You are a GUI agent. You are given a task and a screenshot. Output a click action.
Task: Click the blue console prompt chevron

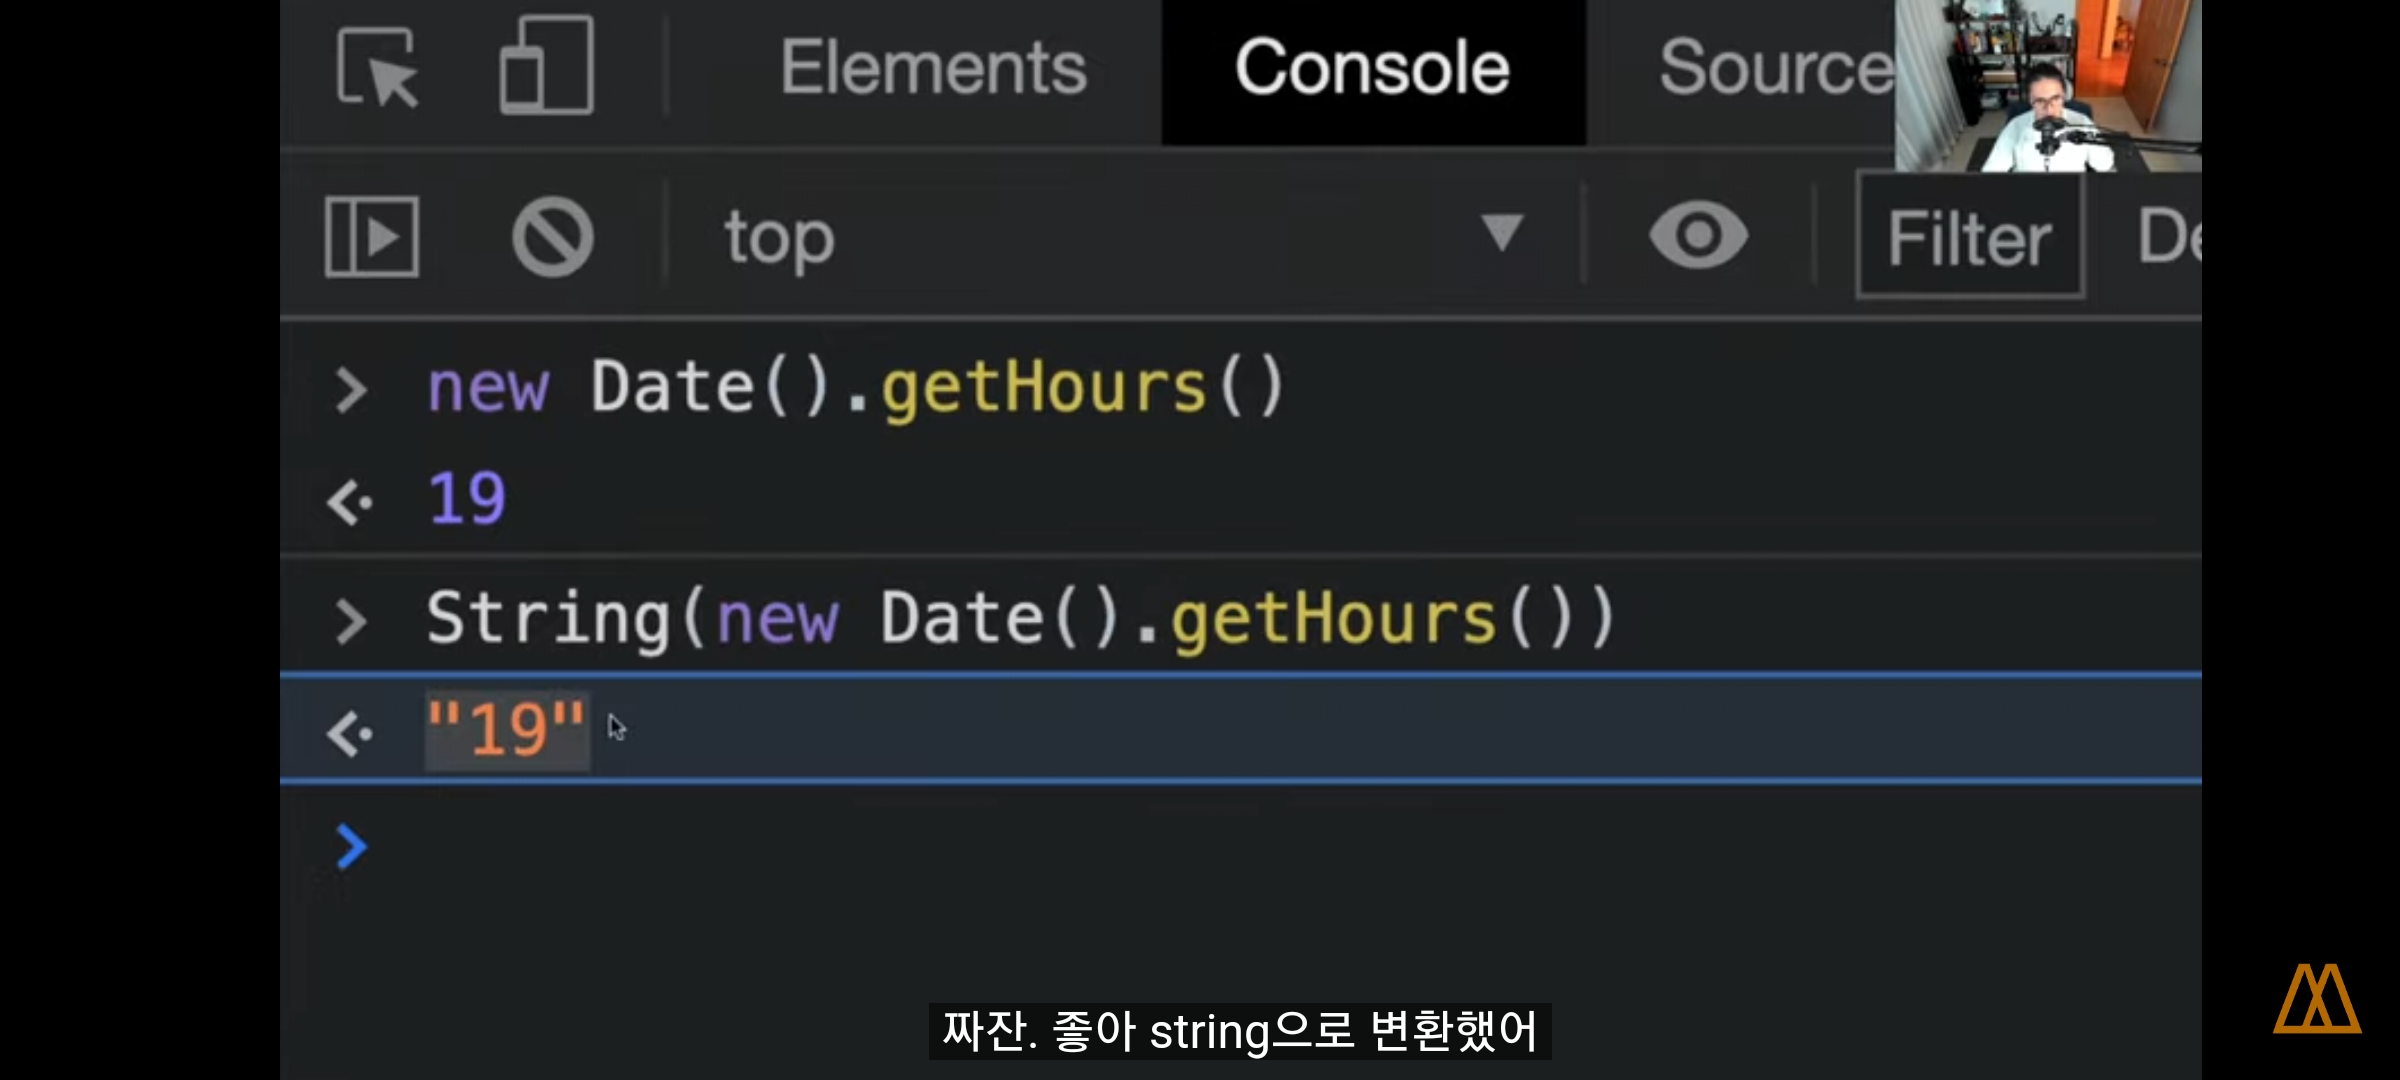(351, 846)
